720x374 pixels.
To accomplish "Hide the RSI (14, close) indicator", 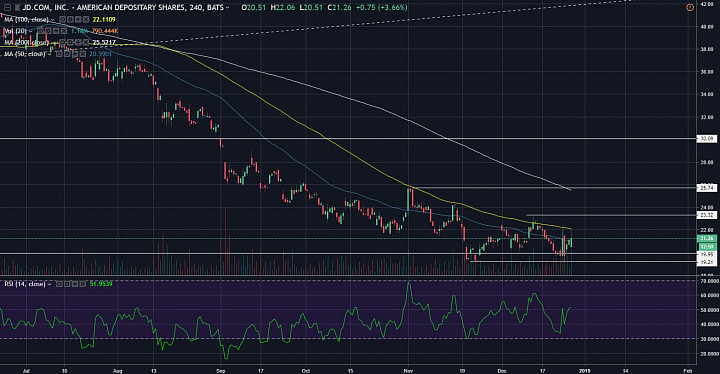I will 59,284.
